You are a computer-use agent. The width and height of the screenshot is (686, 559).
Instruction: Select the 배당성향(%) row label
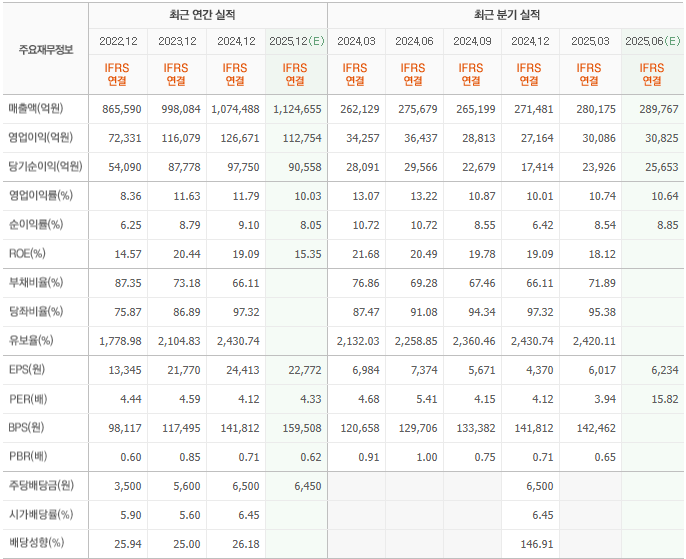[36, 543]
